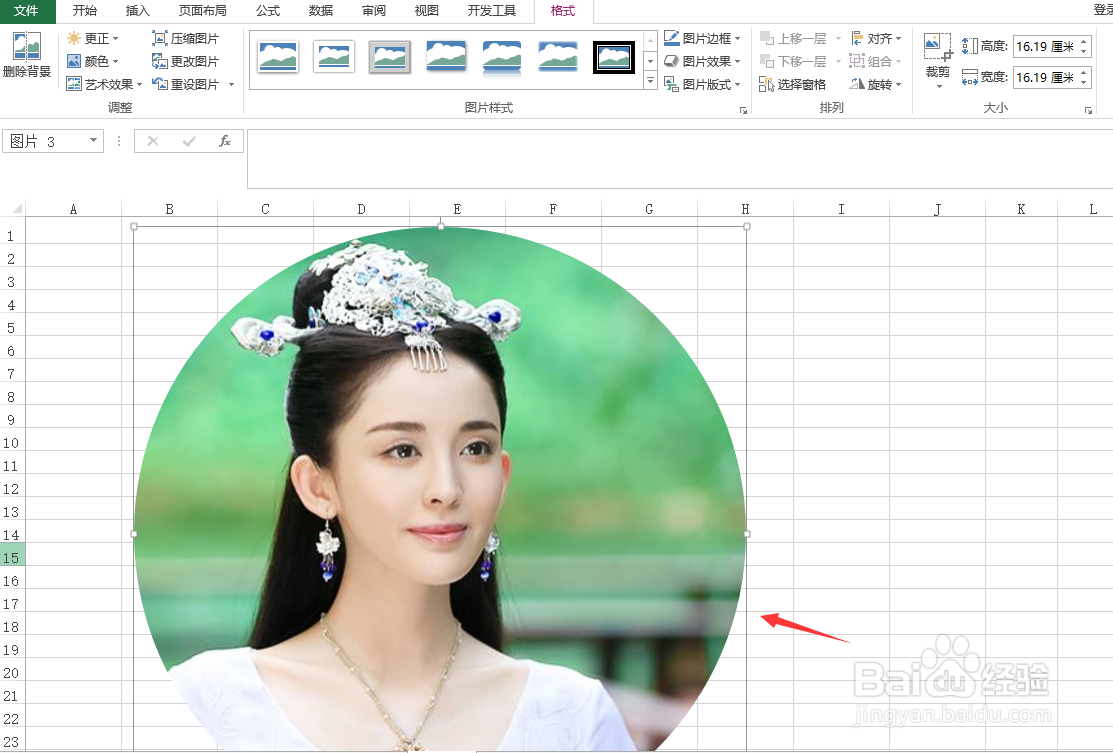Click the Remove Background (删除背景) icon

26,54
